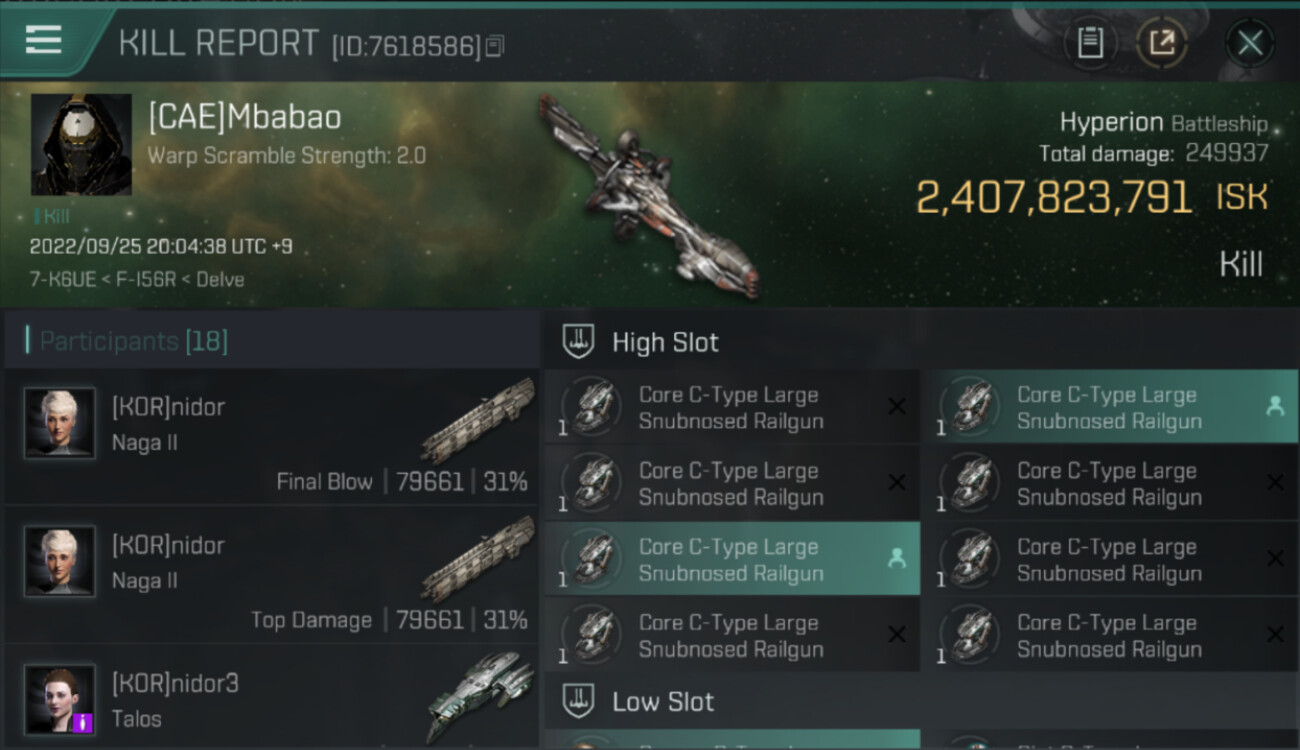This screenshot has width=1300, height=750.
Task: Open the info badge on nidor3 portrait
Action: [x=84, y=722]
